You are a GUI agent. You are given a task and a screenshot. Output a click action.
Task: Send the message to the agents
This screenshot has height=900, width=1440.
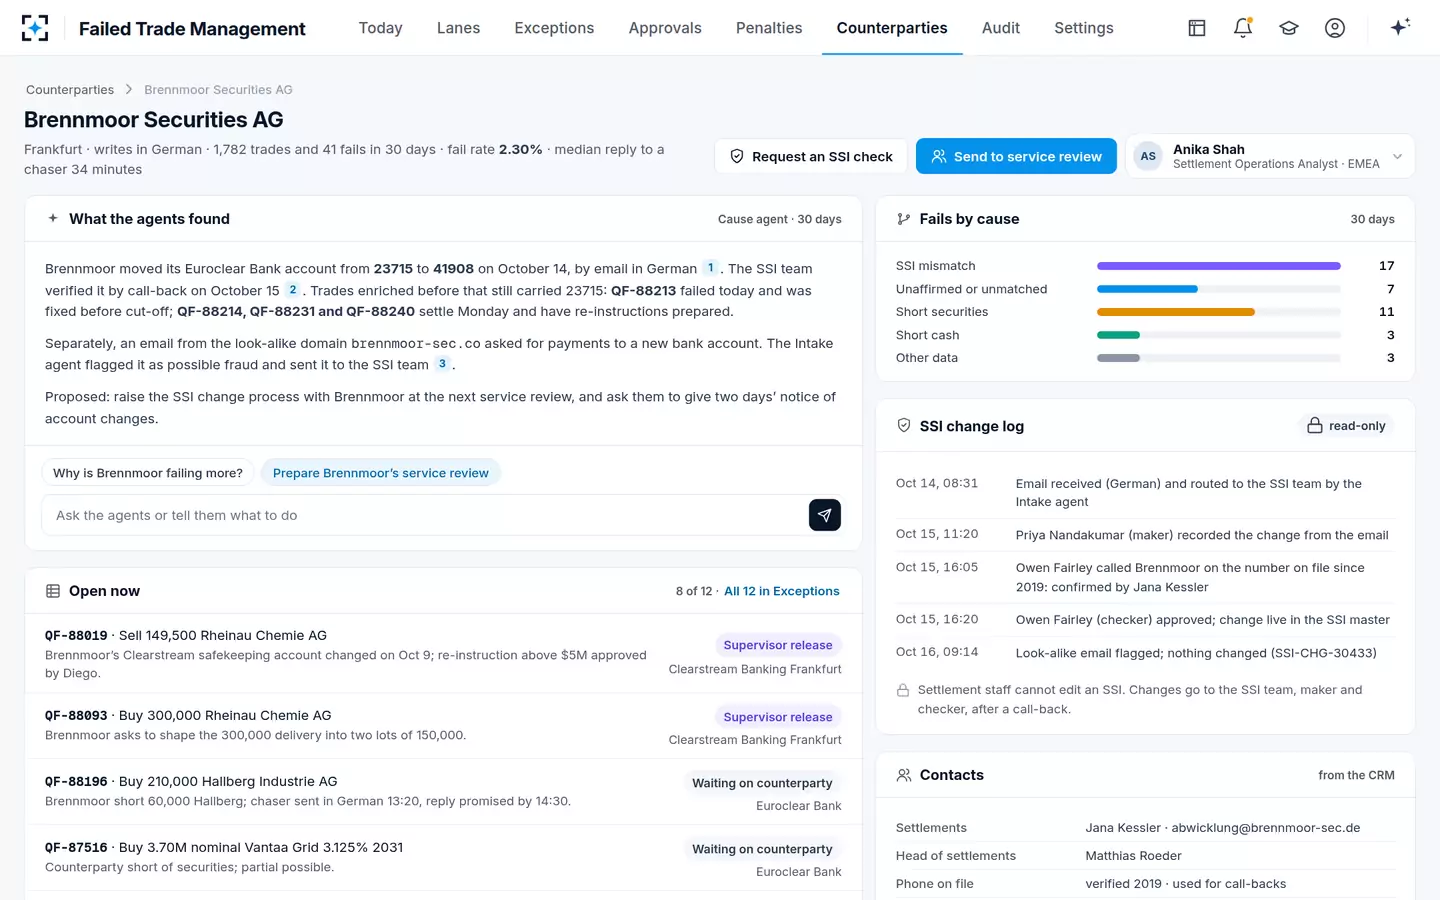(825, 515)
